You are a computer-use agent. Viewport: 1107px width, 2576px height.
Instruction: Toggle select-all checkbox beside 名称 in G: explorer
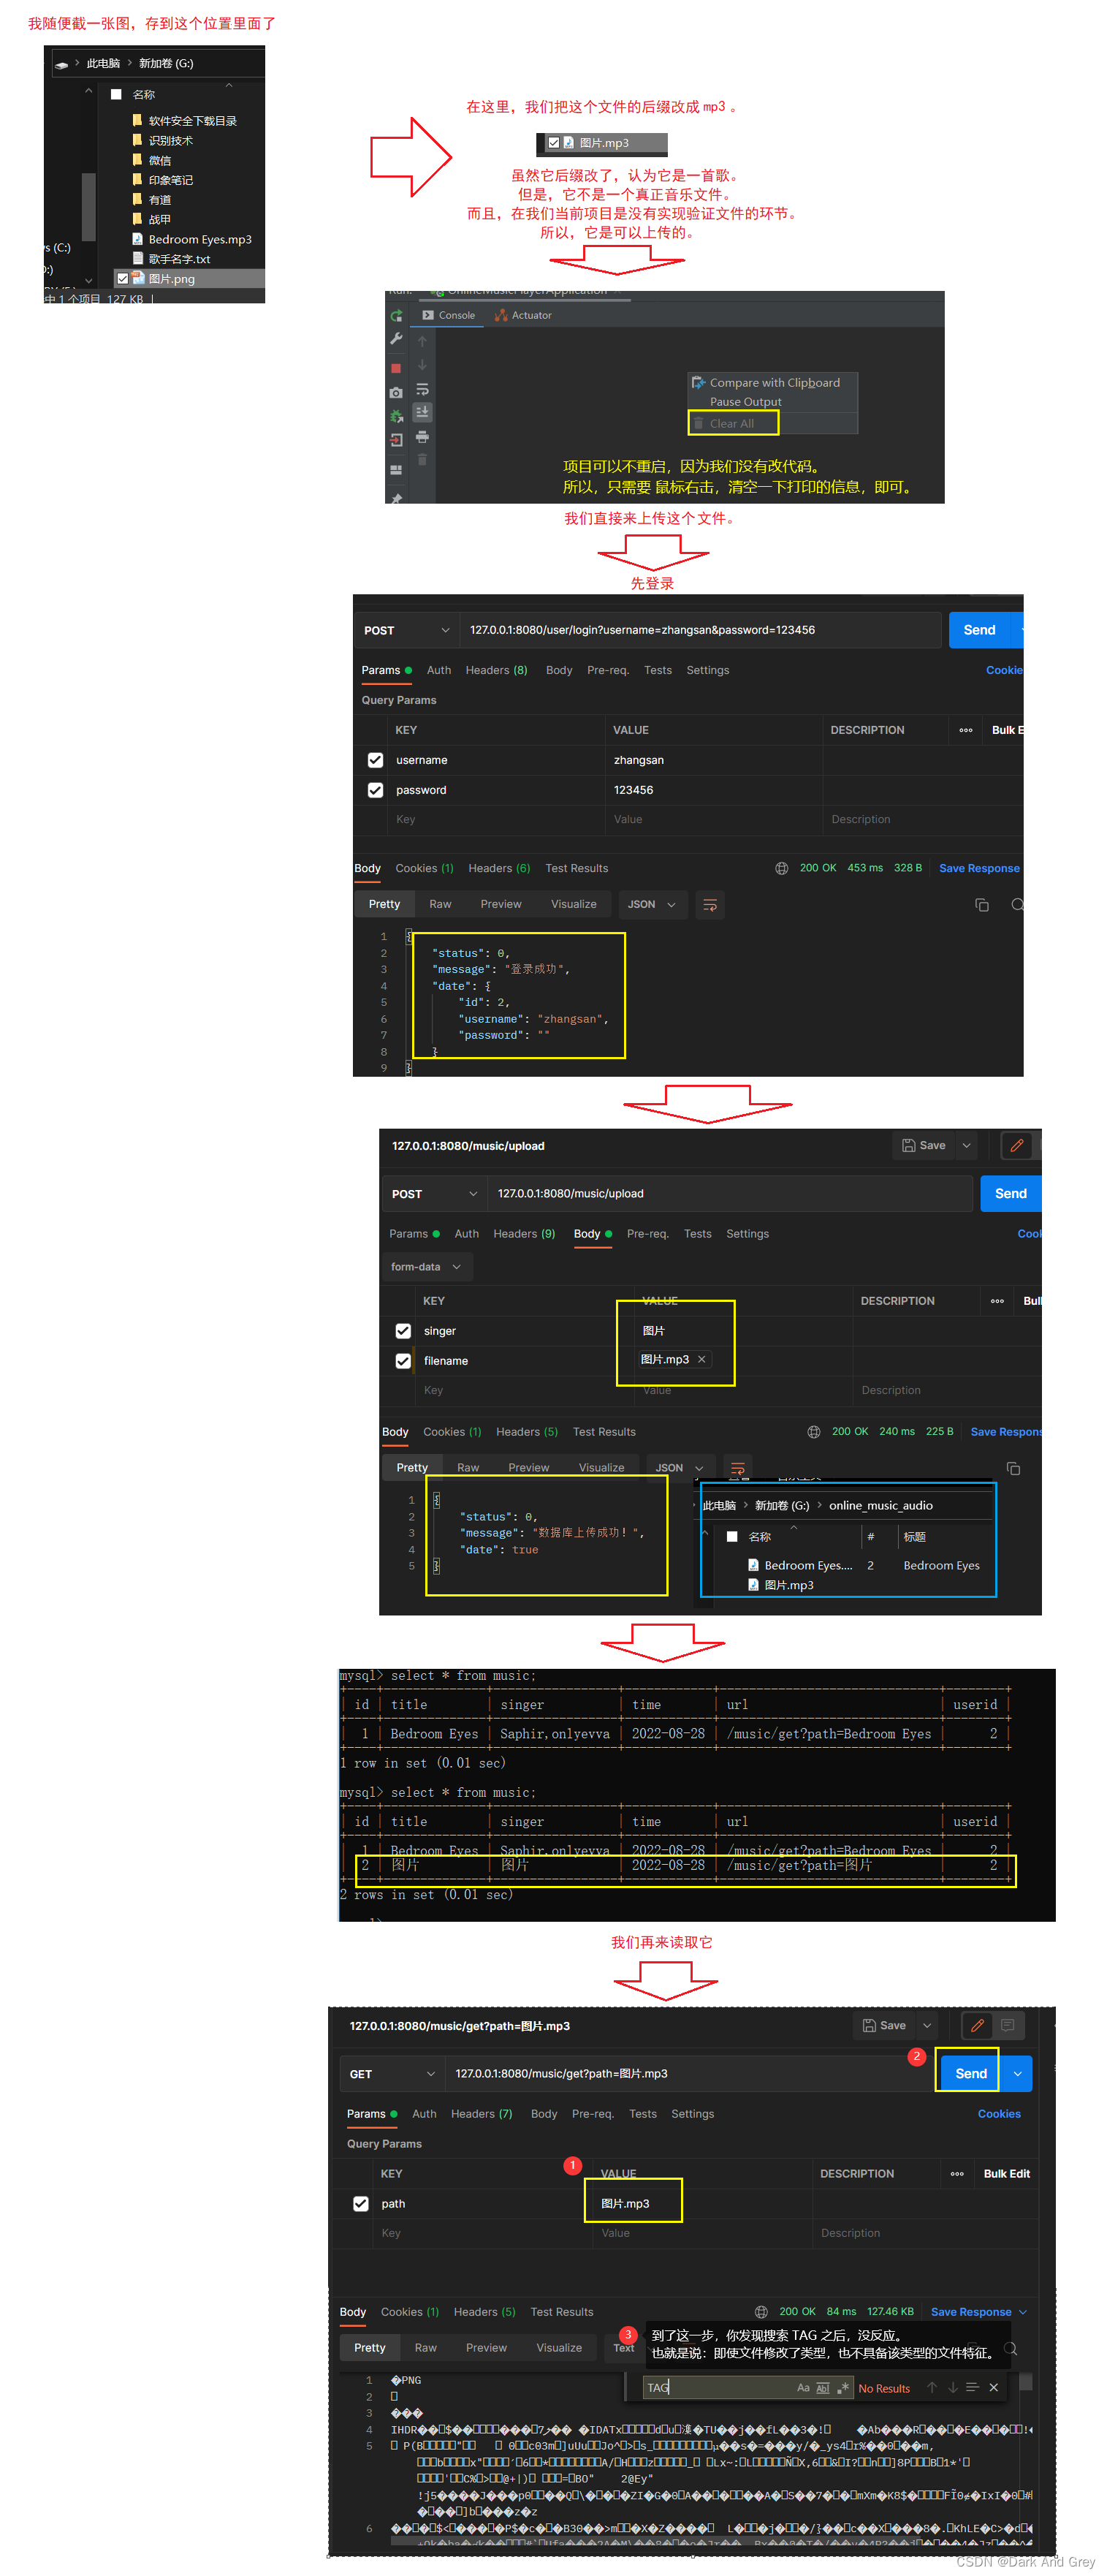(116, 95)
